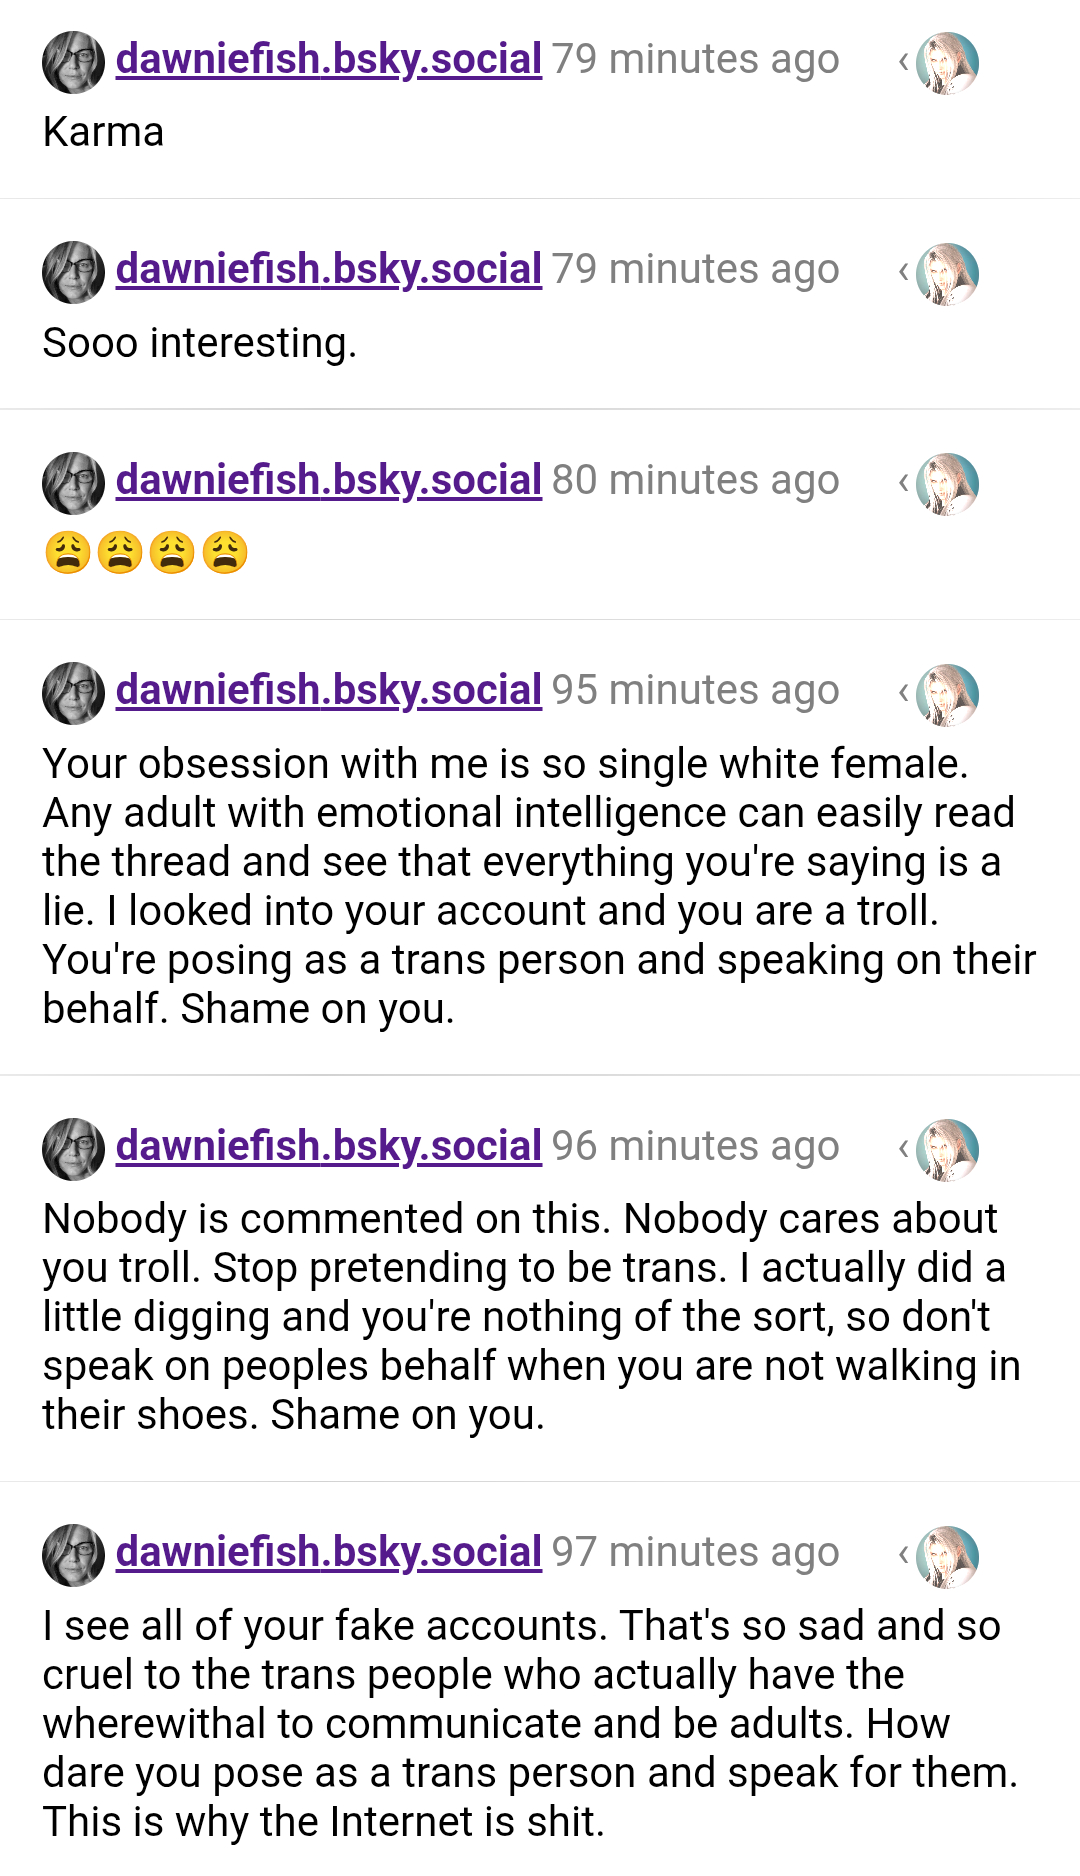The height and width of the screenshot is (1876, 1080).
Task: Open dawniefish.bsky.social link above the "Karma" post
Action: [328, 60]
